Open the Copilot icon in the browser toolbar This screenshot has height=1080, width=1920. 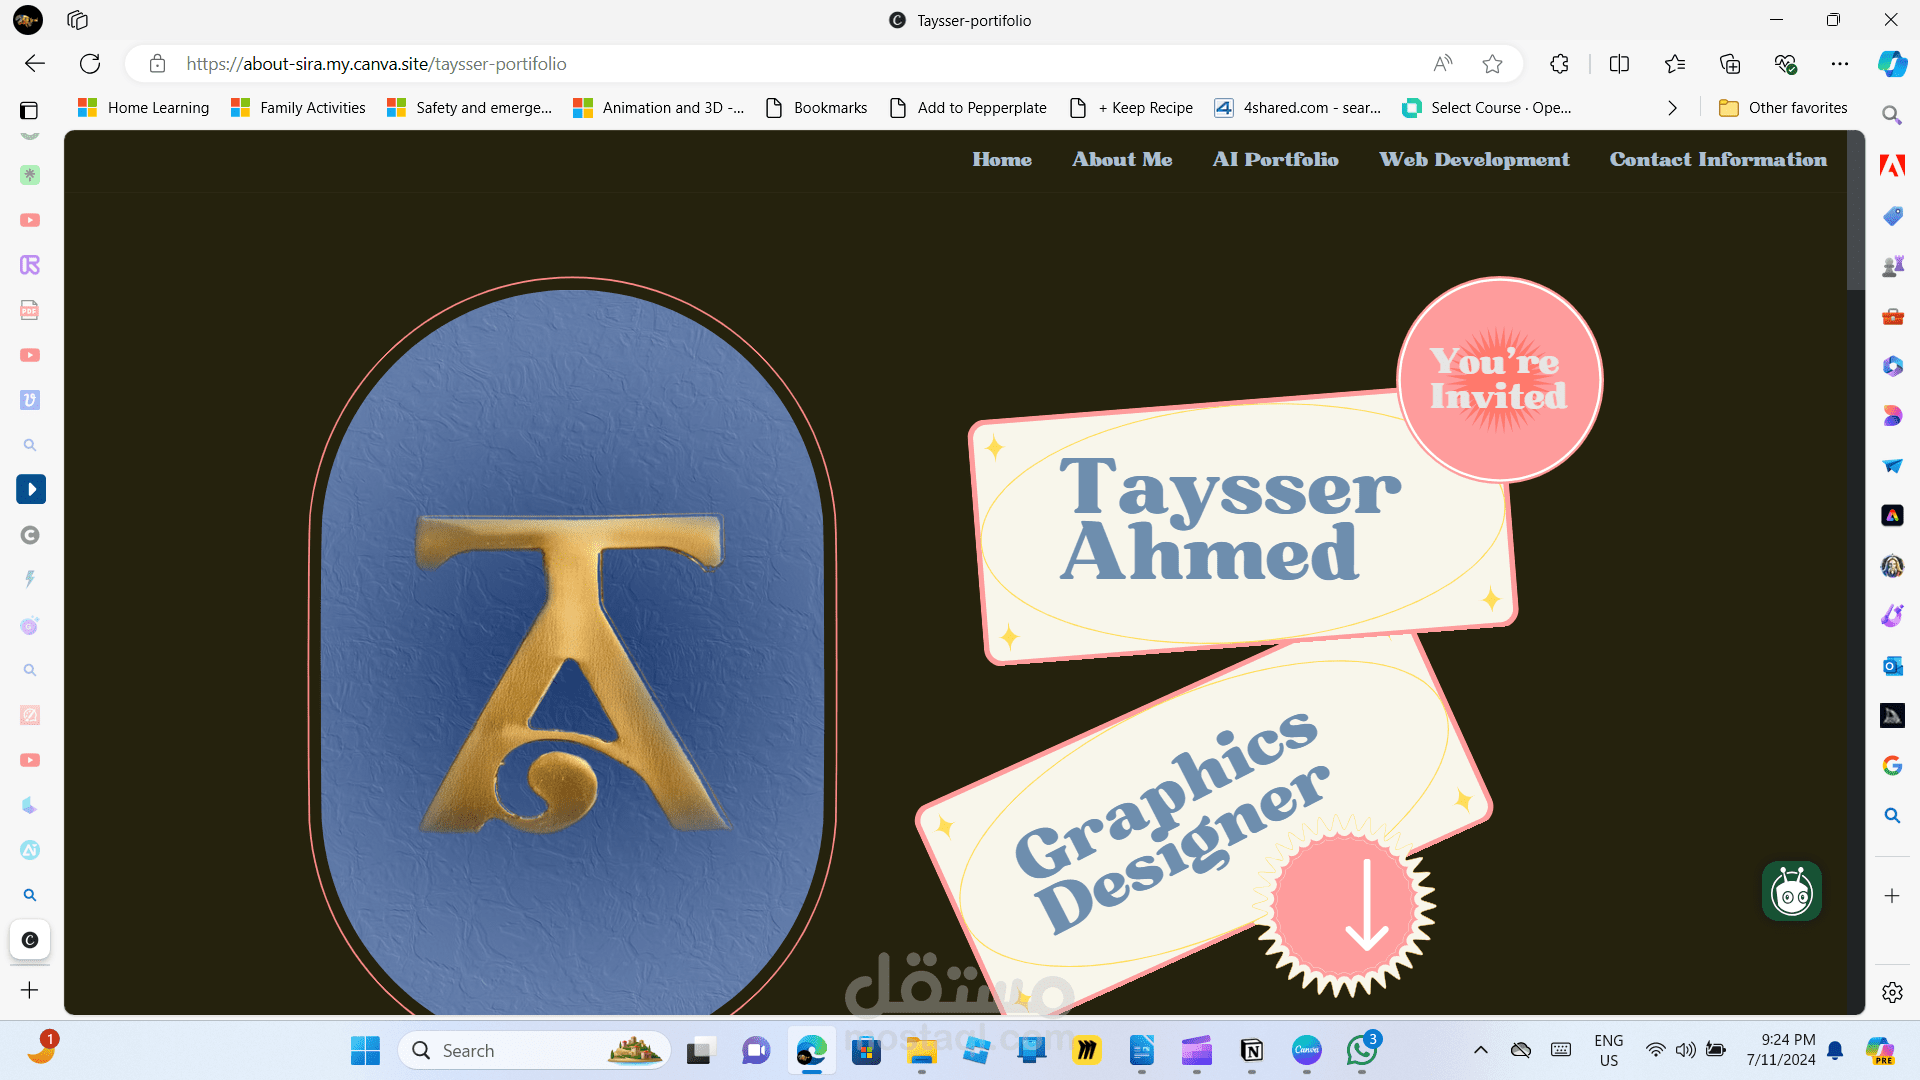coord(1892,64)
